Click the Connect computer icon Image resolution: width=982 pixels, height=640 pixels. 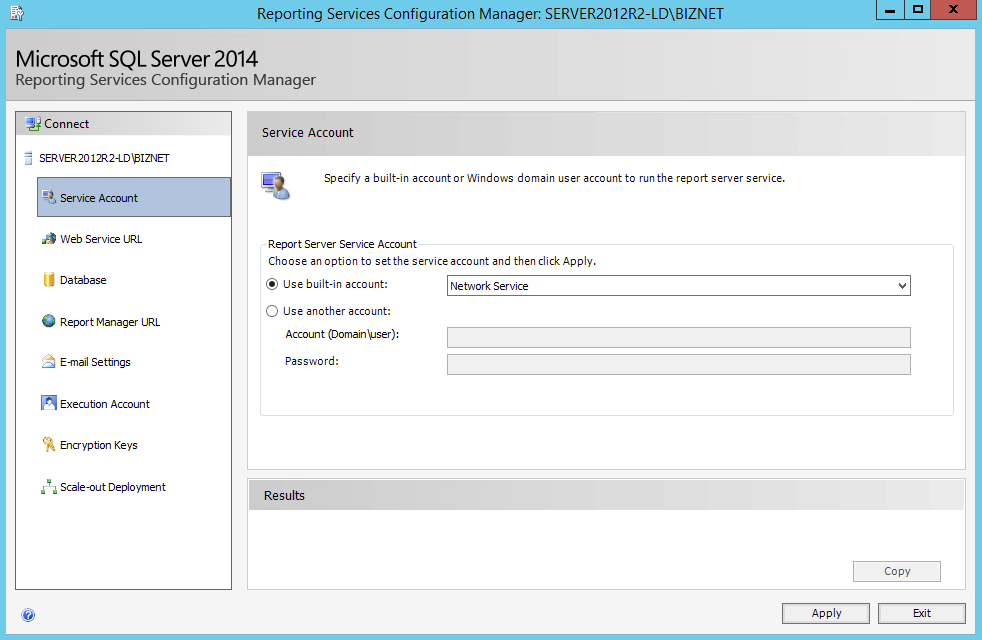point(33,123)
